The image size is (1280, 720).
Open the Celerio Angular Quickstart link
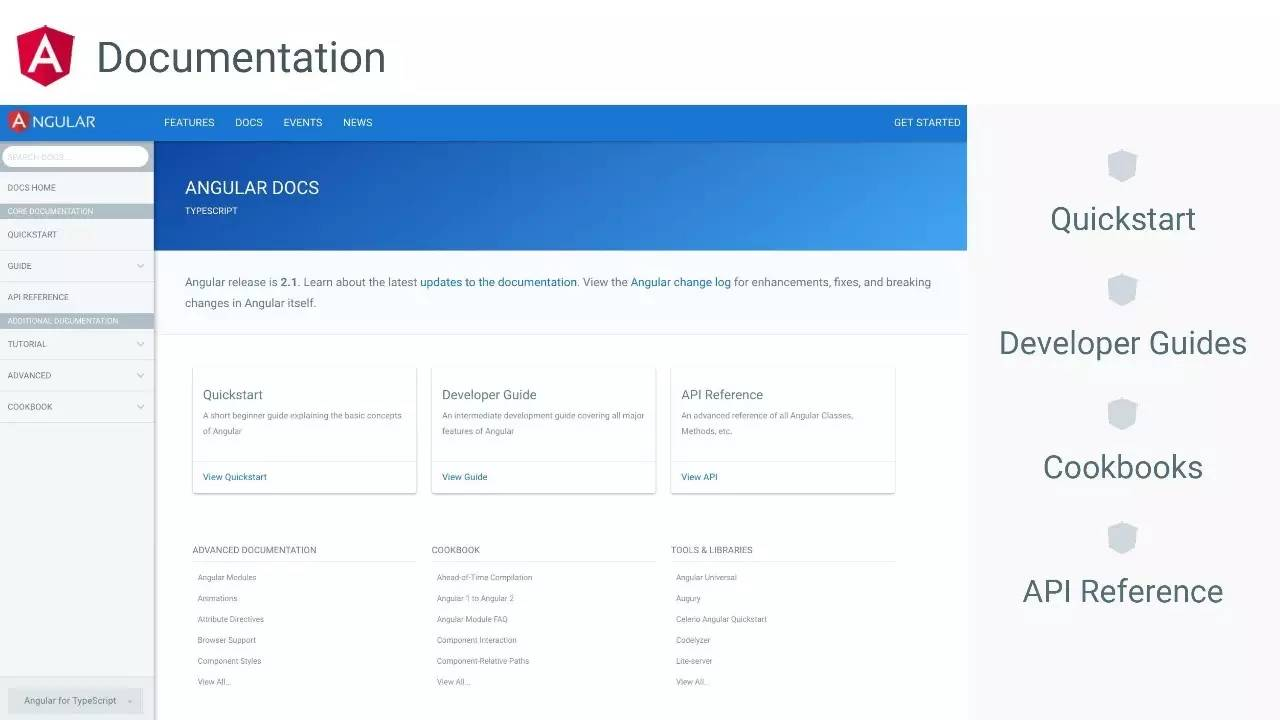[721, 620]
